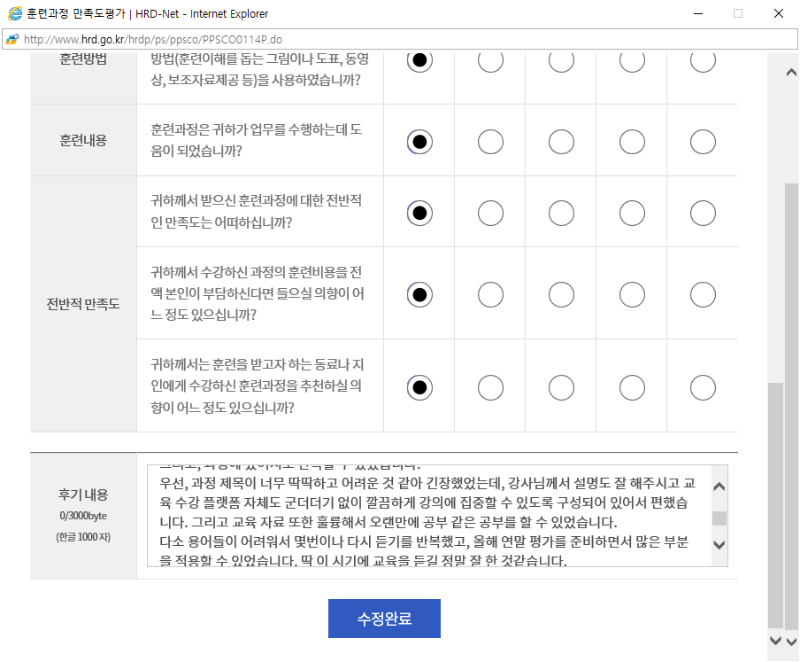Viewport: 800px width, 662px height.
Task: Select second option for the recommendation question
Action: 490,388
